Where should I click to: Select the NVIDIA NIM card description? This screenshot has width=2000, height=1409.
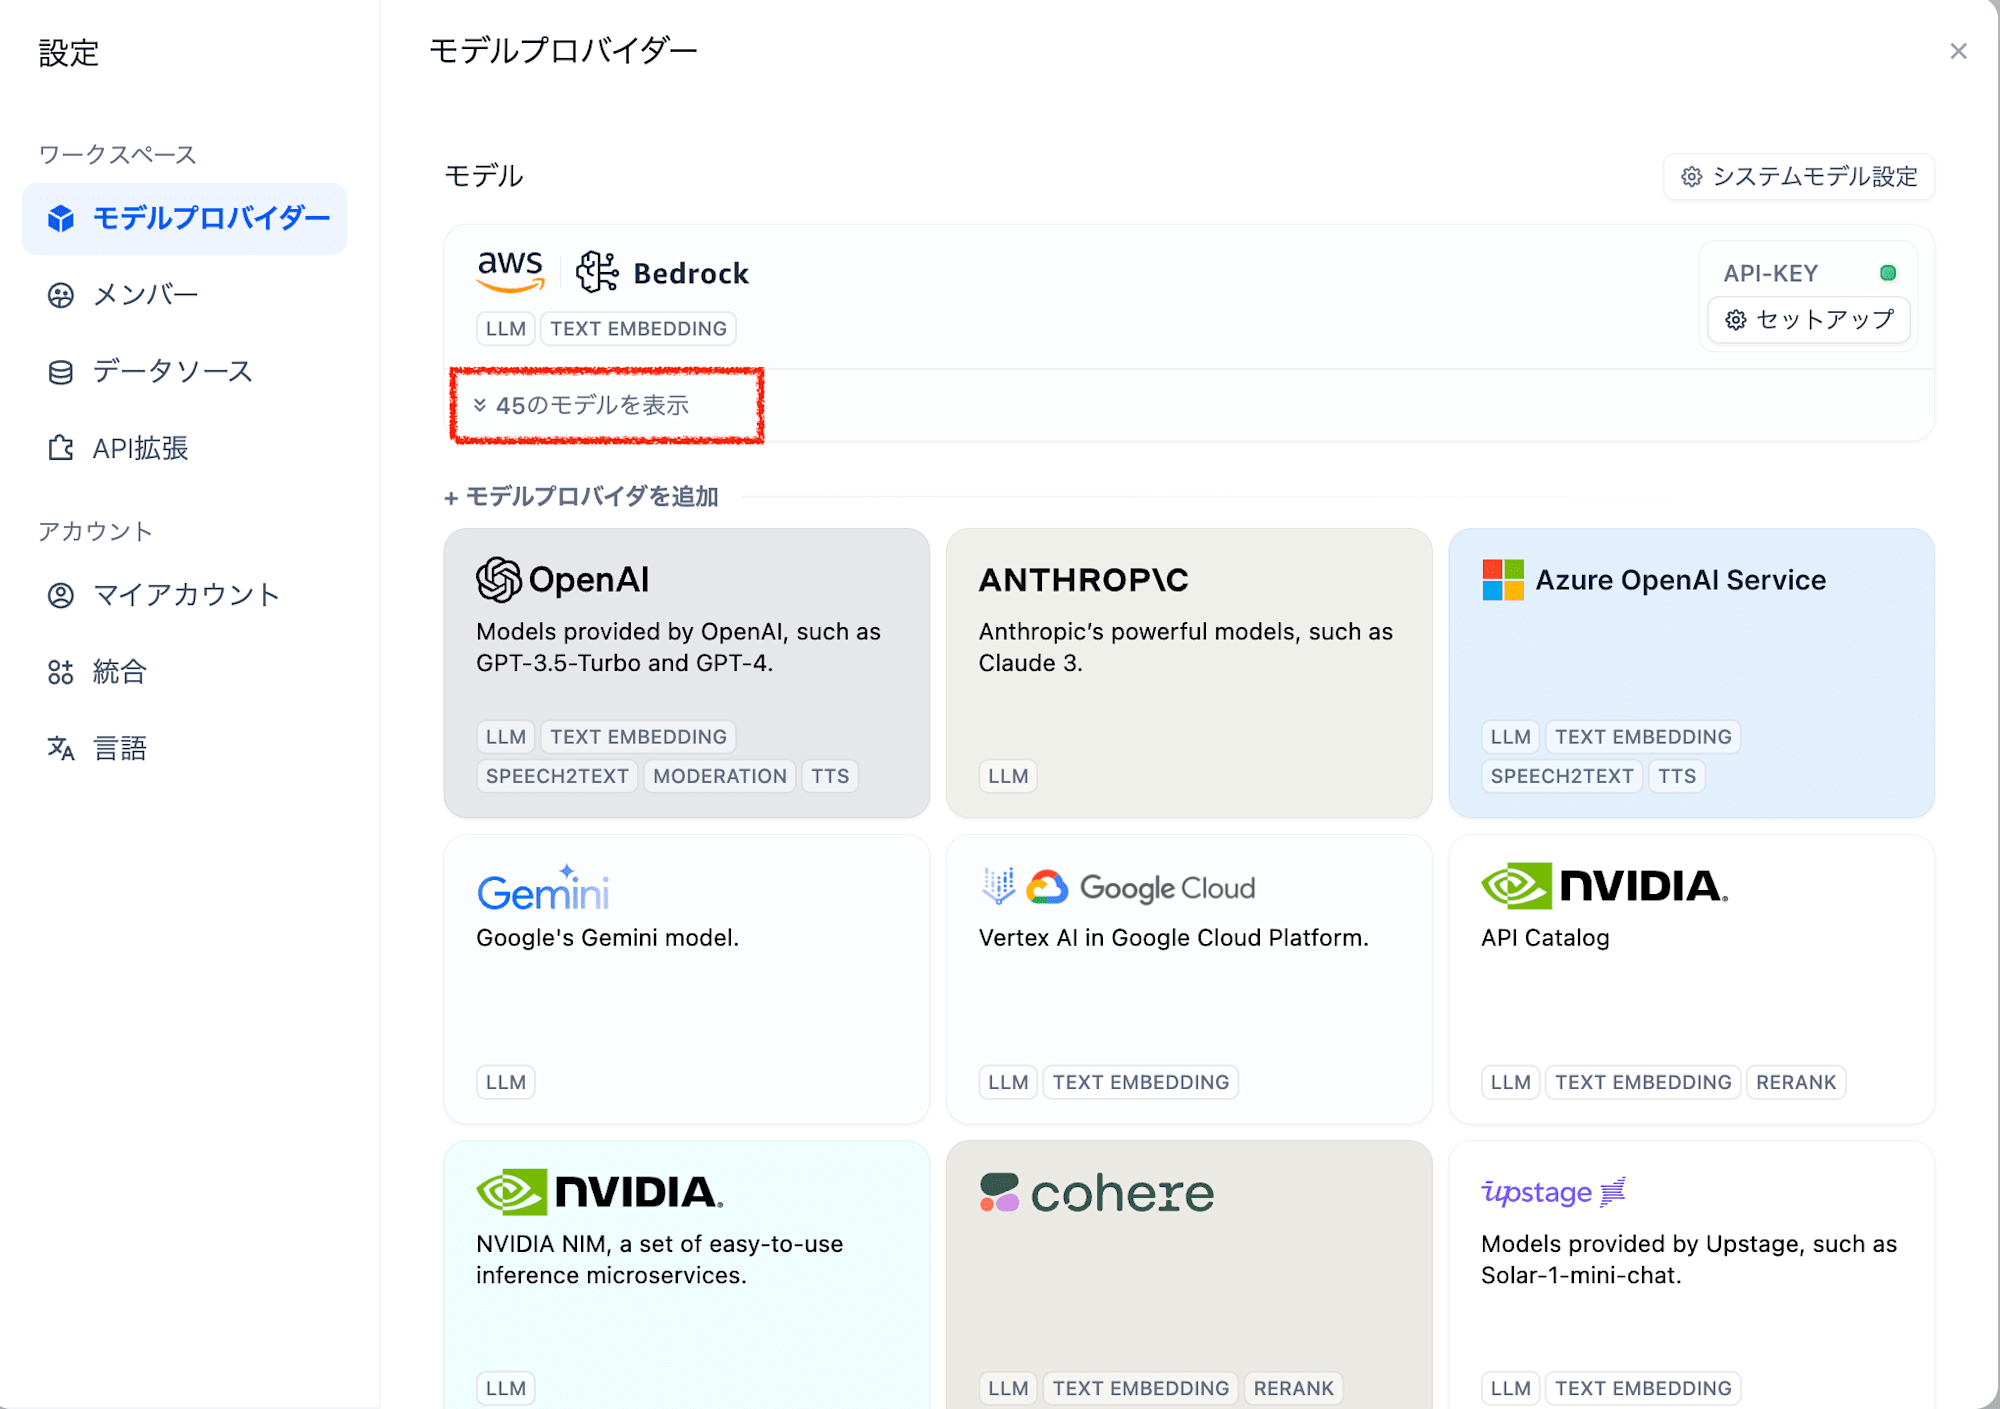pyautogui.click(x=660, y=1260)
